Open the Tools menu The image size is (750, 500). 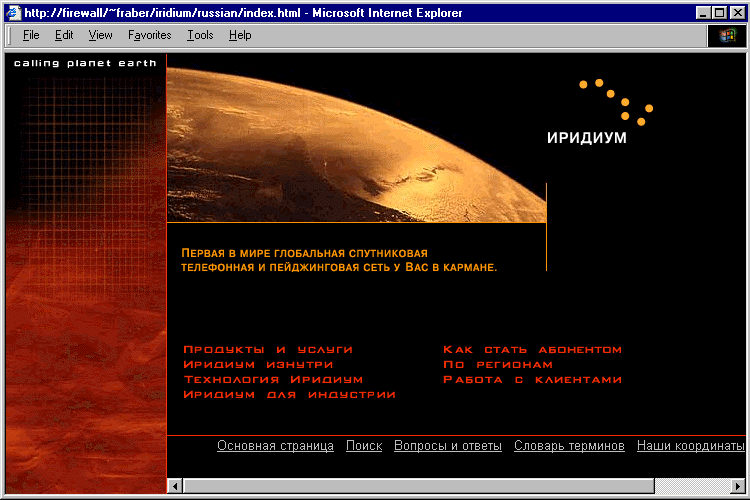pos(200,35)
